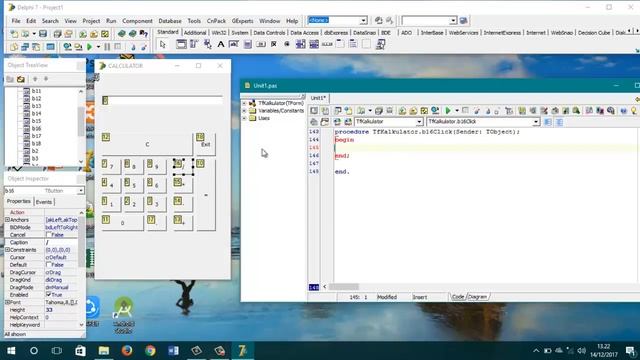Viewport: 640px width, 360px height.
Task: Click the lightbulb icon in editor toolbar
Action: 634,111
